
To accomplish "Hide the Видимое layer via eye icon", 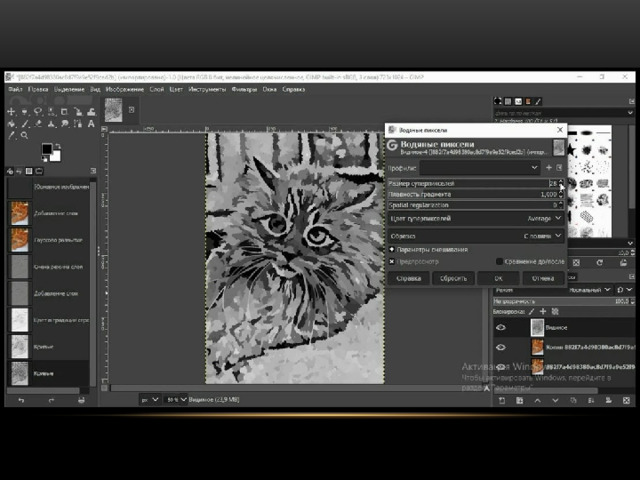I will pyautogui.click(x=501, y=327).
